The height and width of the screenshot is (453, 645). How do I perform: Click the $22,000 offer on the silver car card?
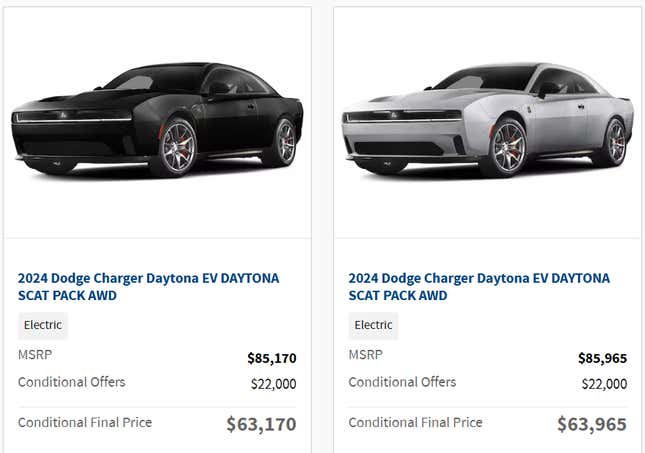604,384
